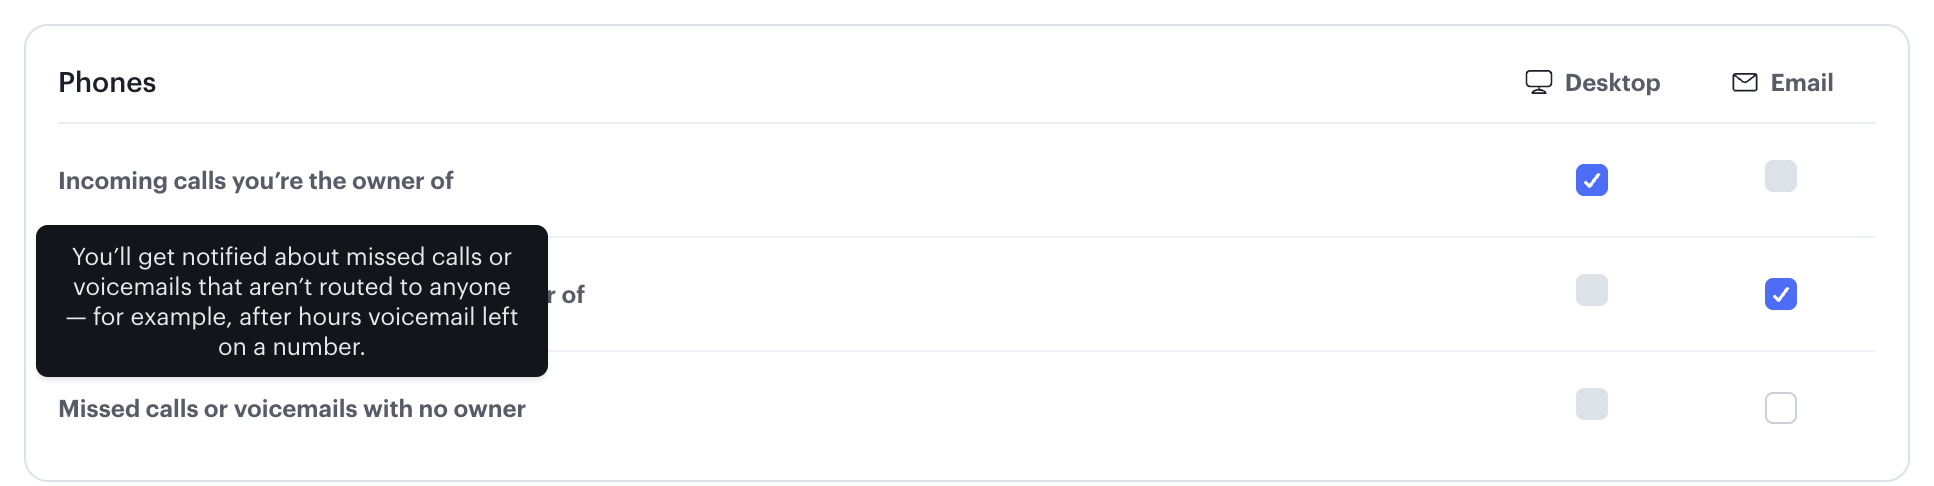Click the black tooltip about missed calls
This screenshot has width=1934, height=486.
[291, 301]
